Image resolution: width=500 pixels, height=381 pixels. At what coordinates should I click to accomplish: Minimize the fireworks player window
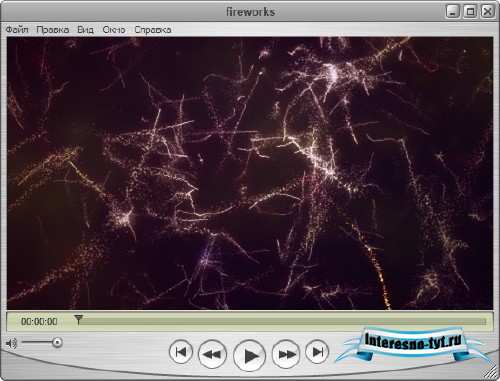tap(452, 12)
